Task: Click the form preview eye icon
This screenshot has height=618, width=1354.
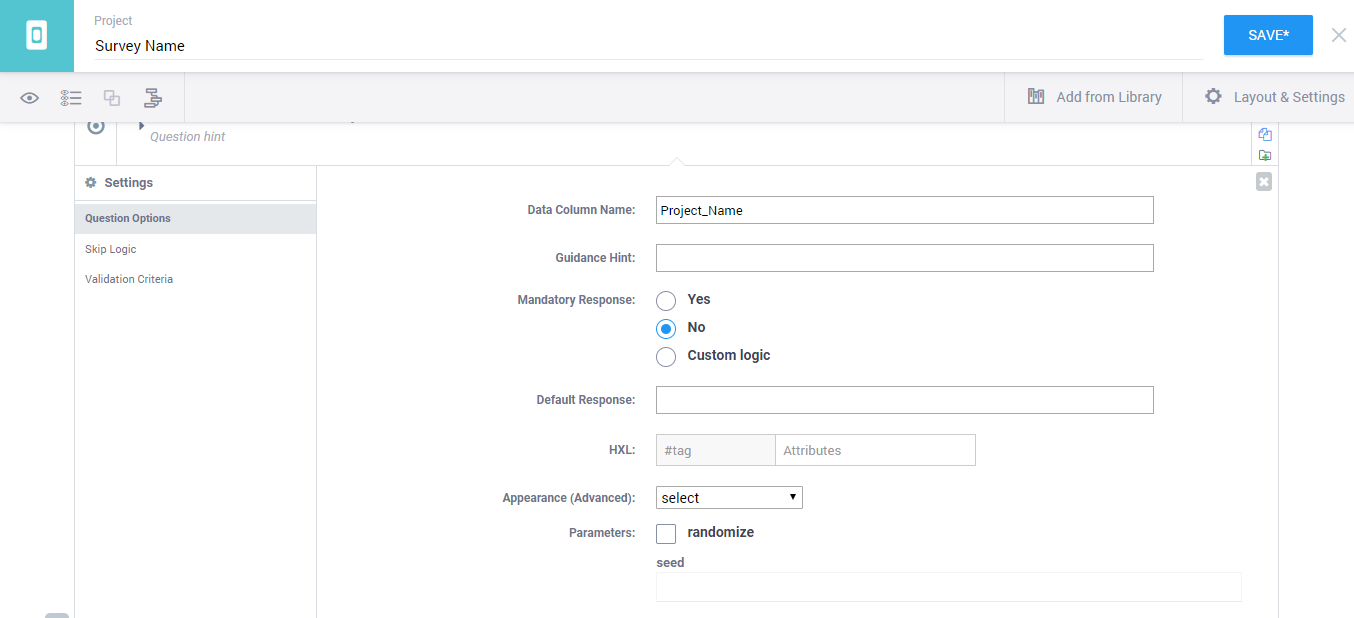Action: click(x=30, y=98)
